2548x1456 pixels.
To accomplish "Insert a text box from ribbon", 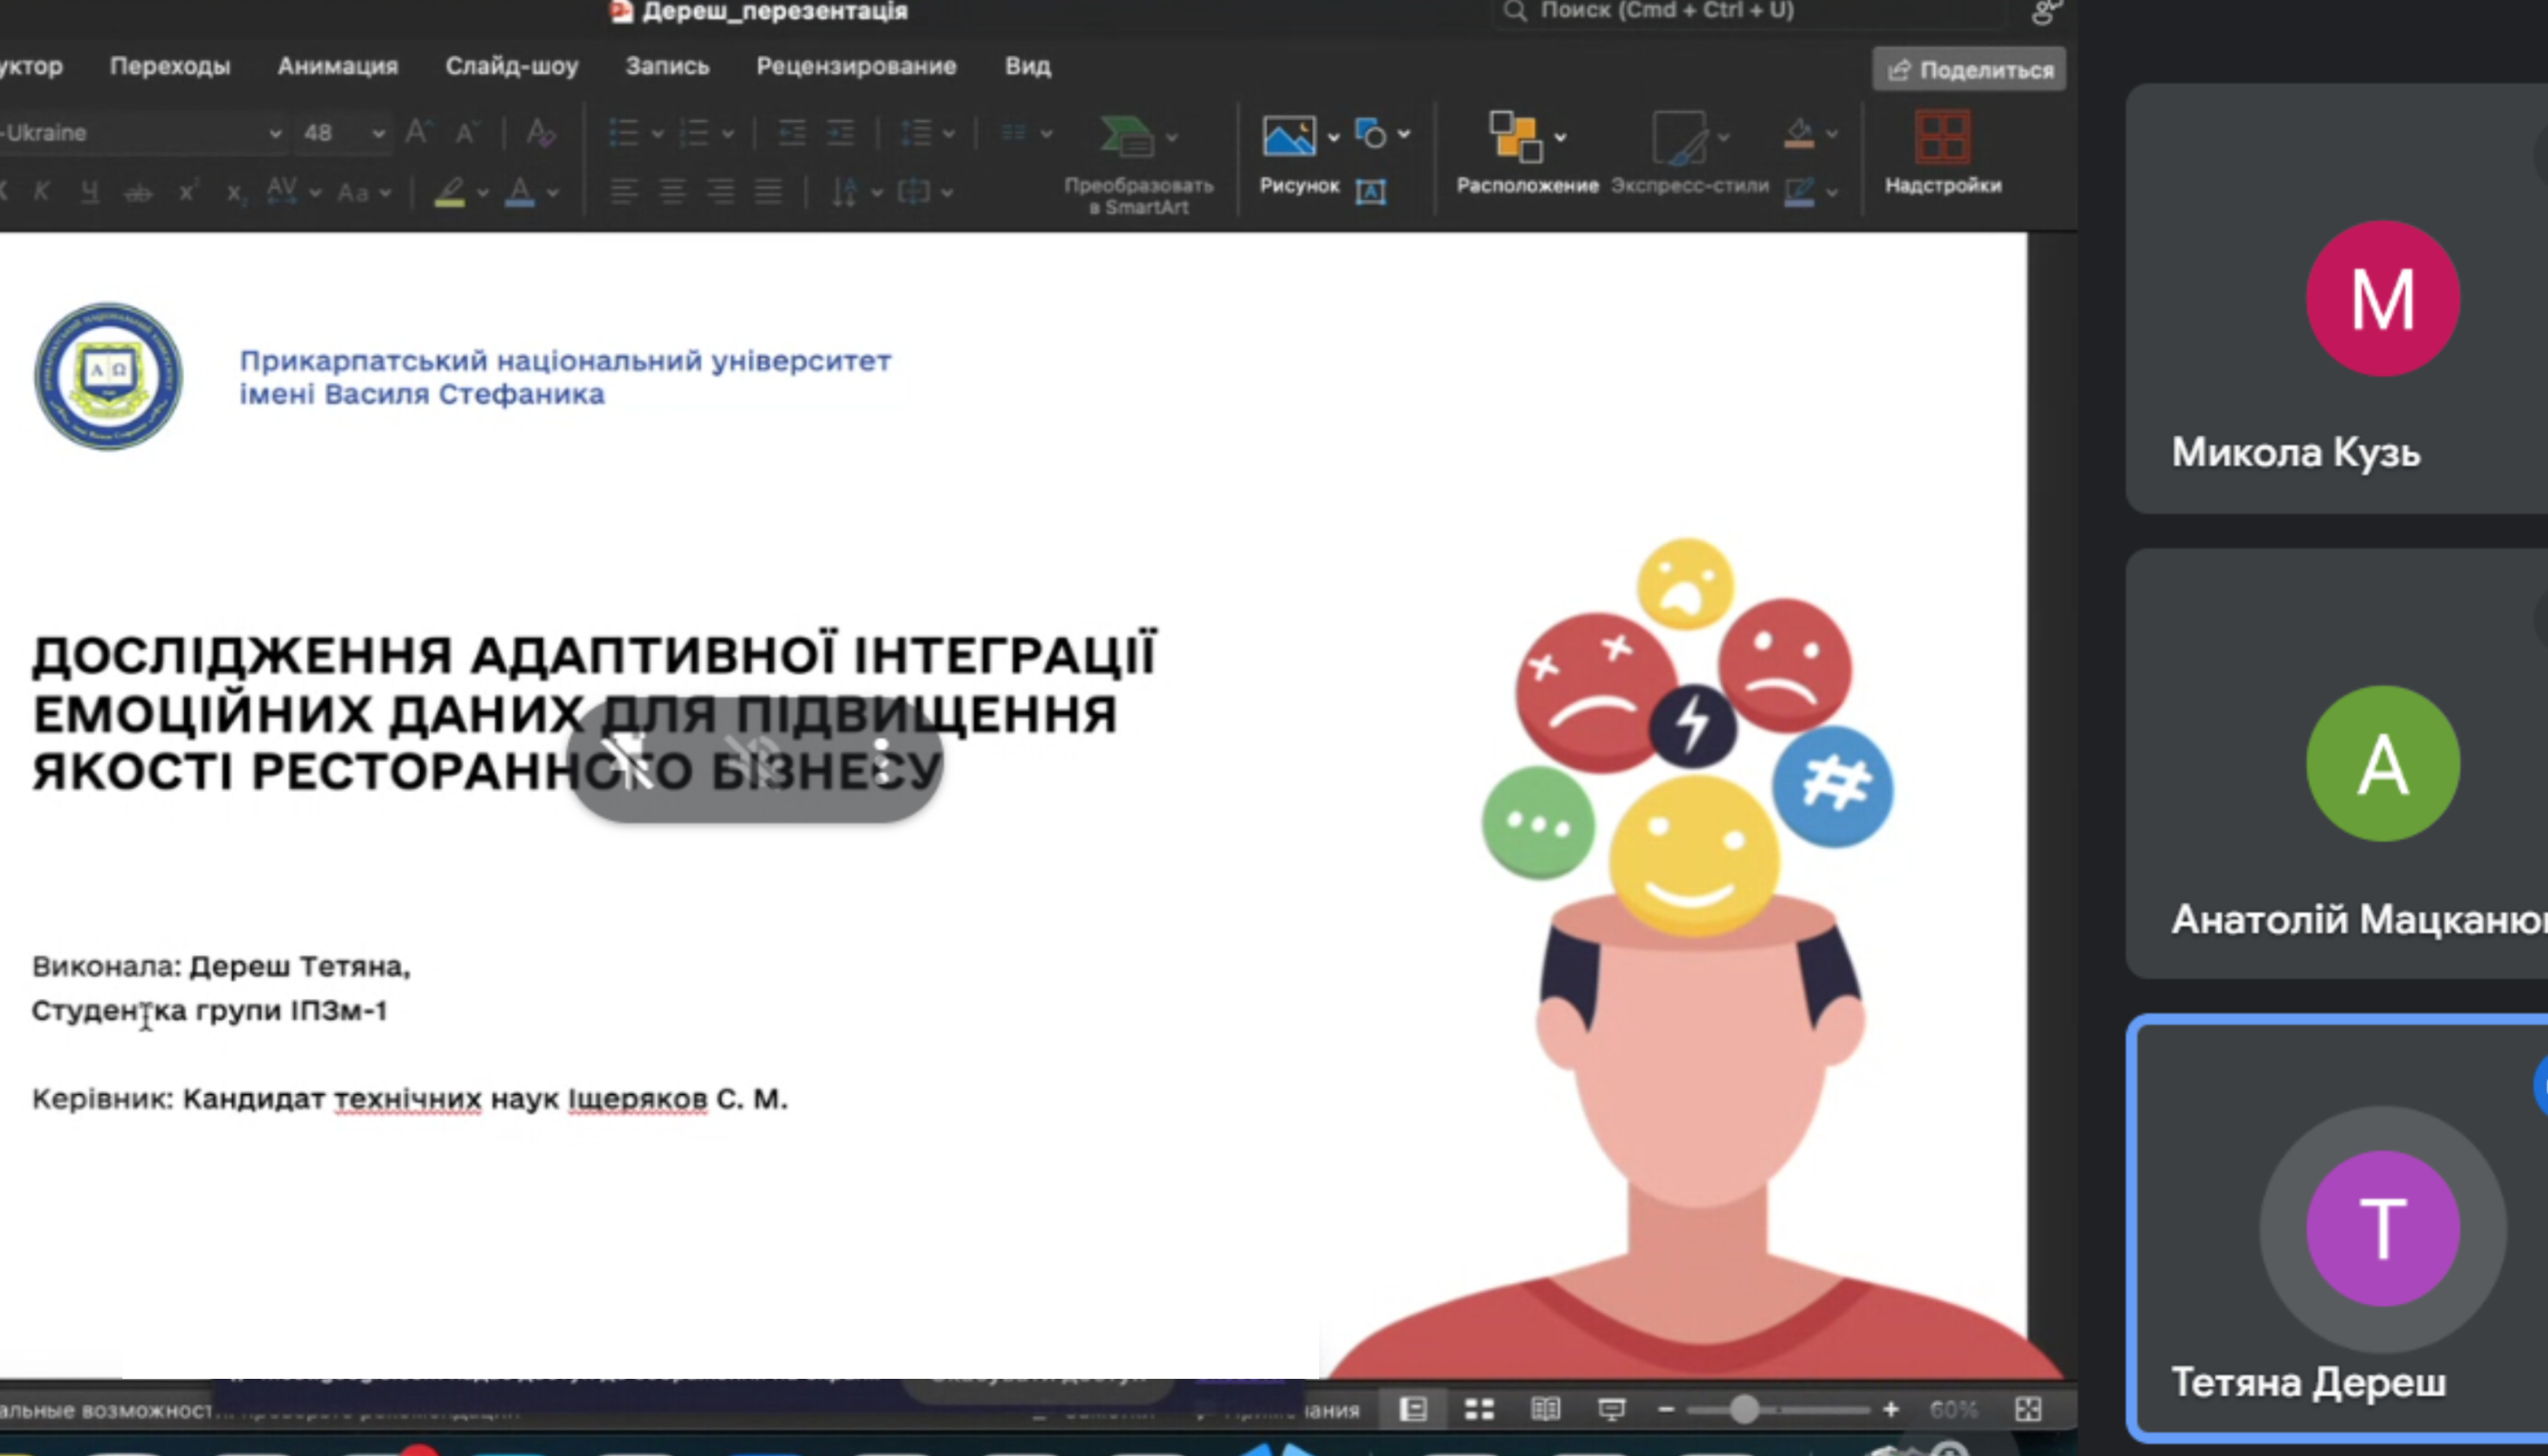I will click(x=1370, y=191).
